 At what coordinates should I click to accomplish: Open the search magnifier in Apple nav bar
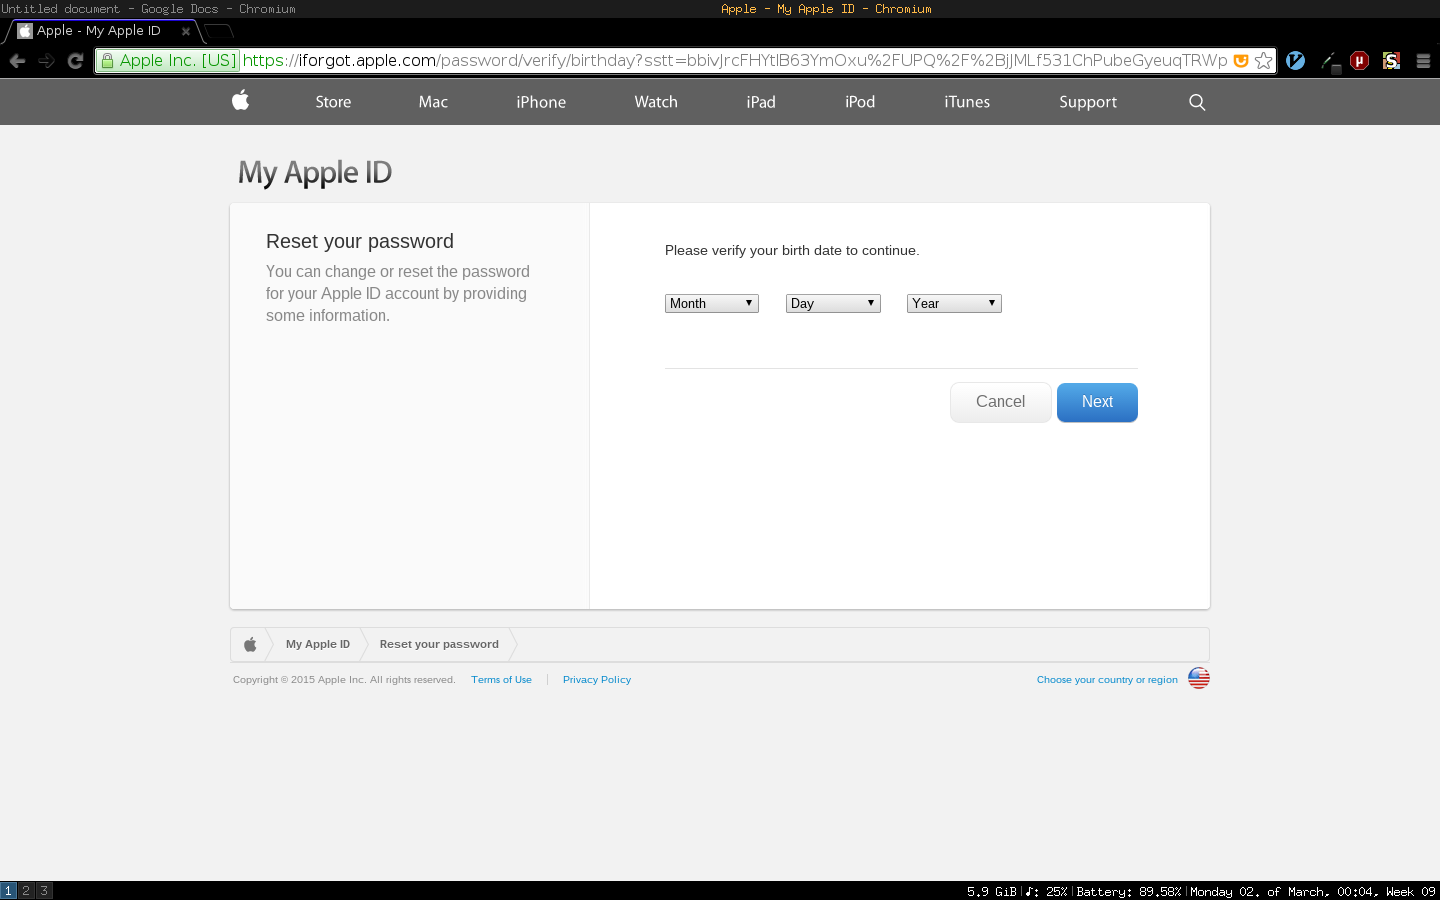point(1197,102)
